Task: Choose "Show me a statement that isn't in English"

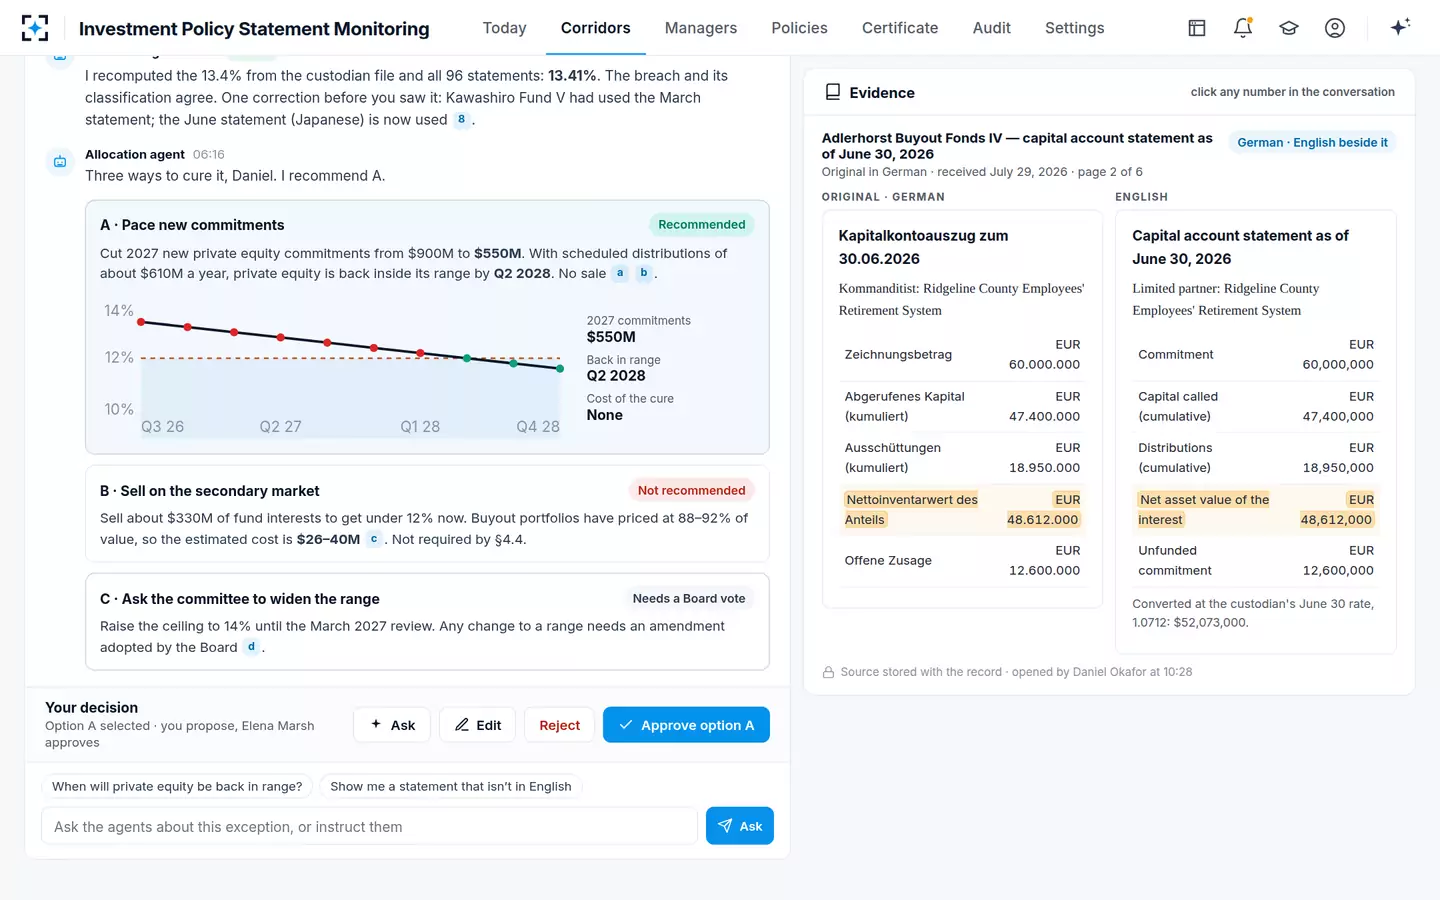Action: click(451, 786)
